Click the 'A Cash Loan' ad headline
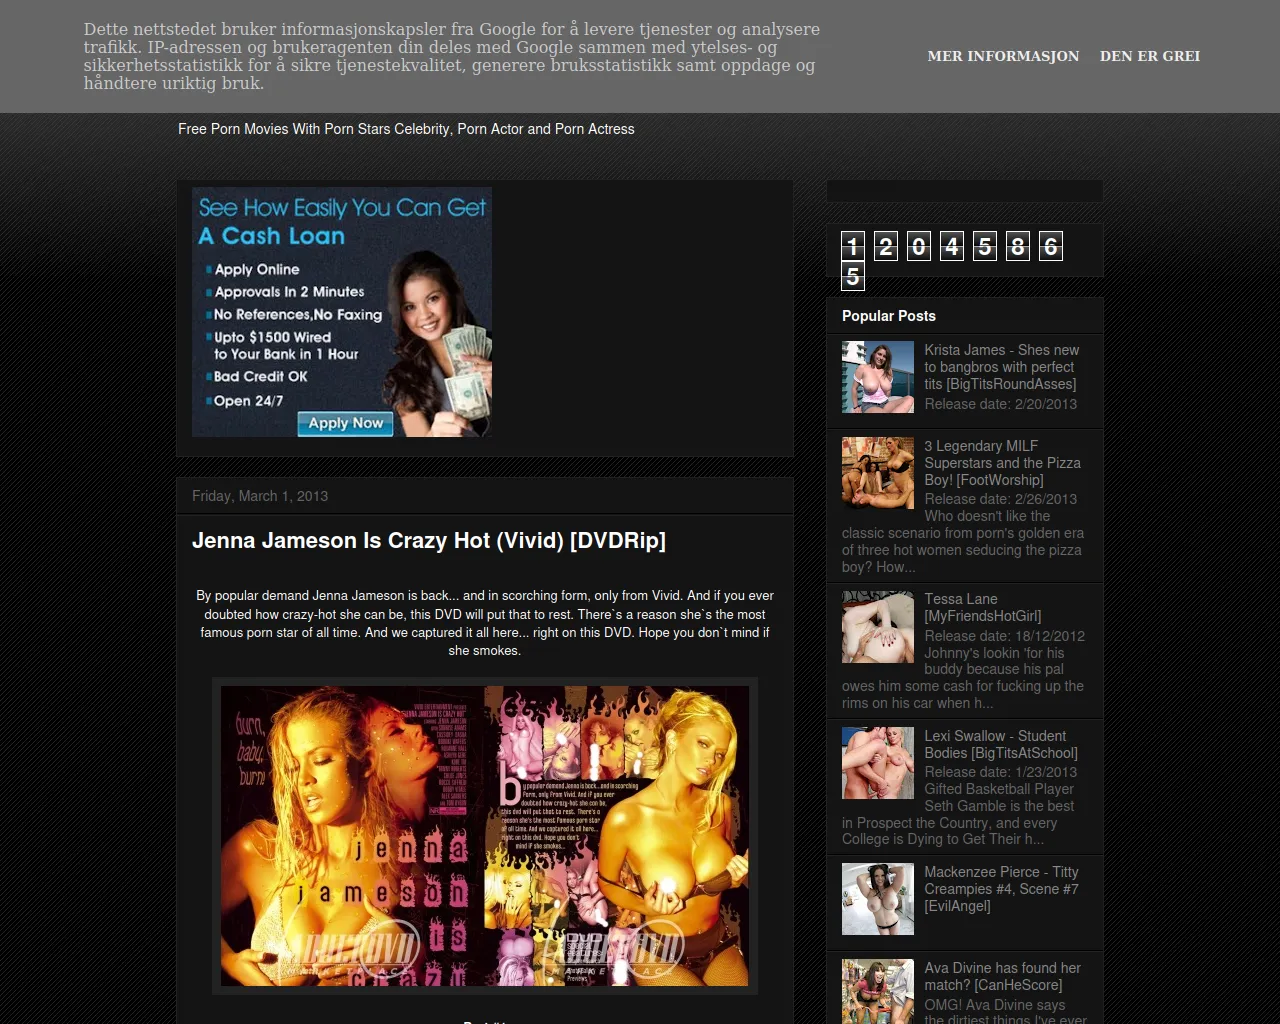 pos(272,236)
